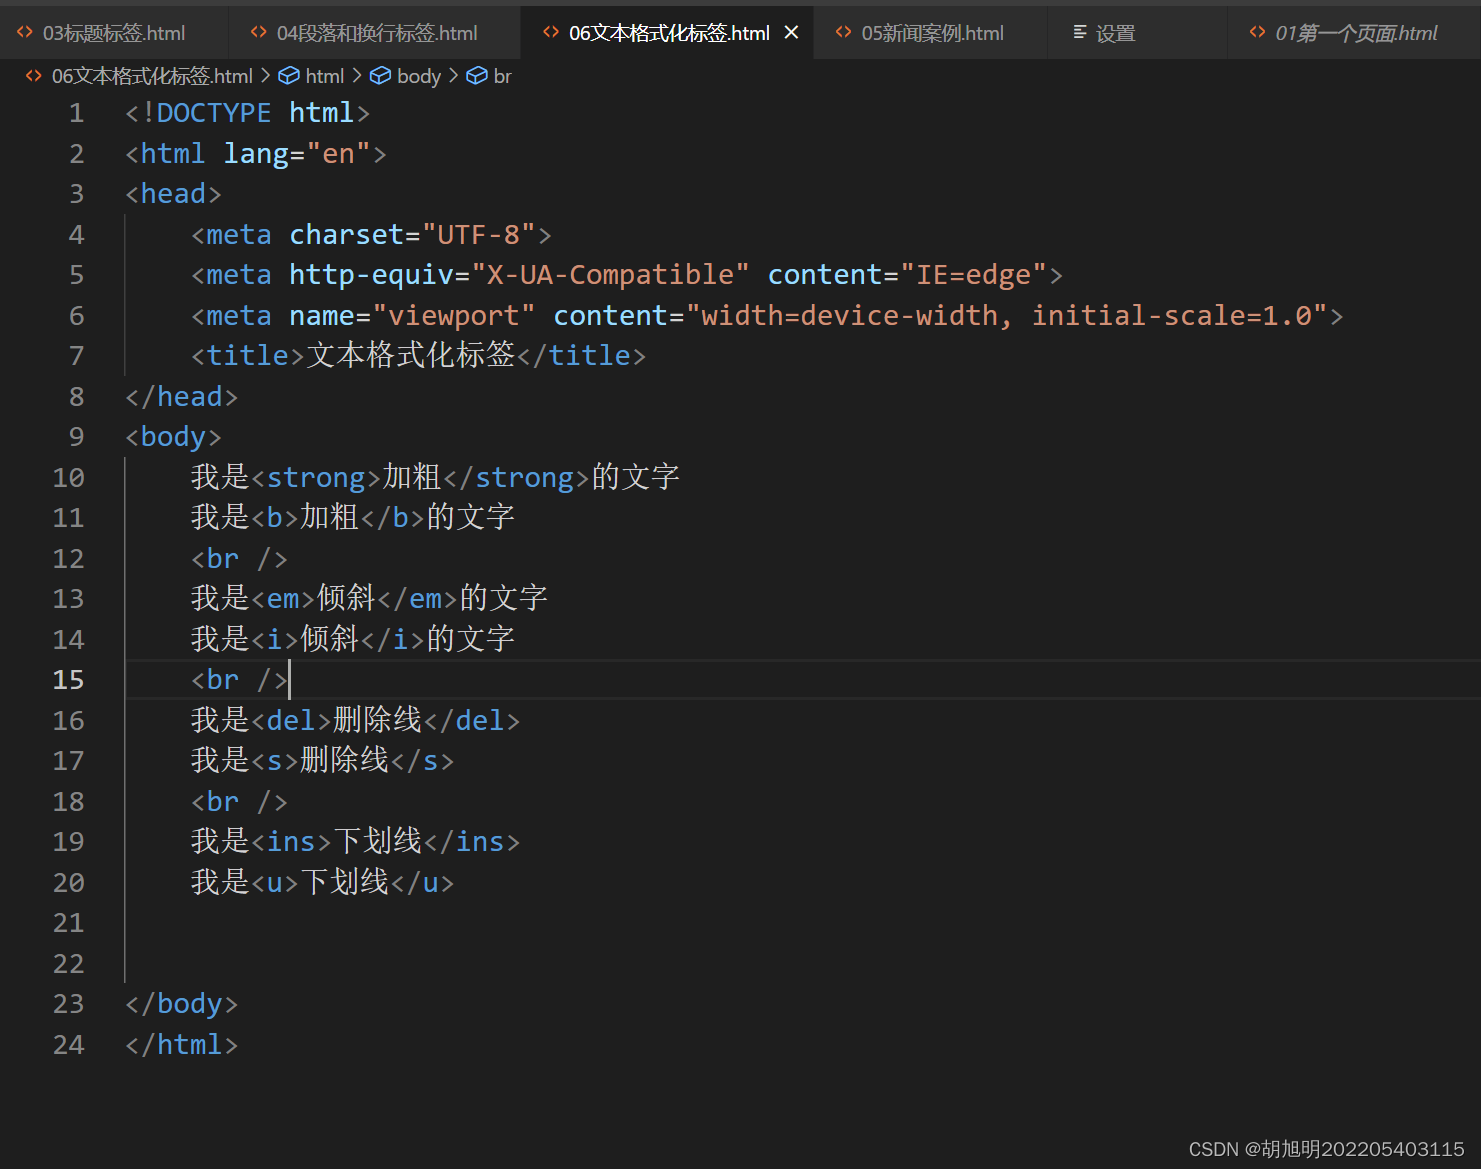This screenshot has width=1481, height=1169.
Task: Close the 06文本格式化标签.html tab
Action: [x=791, y=32]
